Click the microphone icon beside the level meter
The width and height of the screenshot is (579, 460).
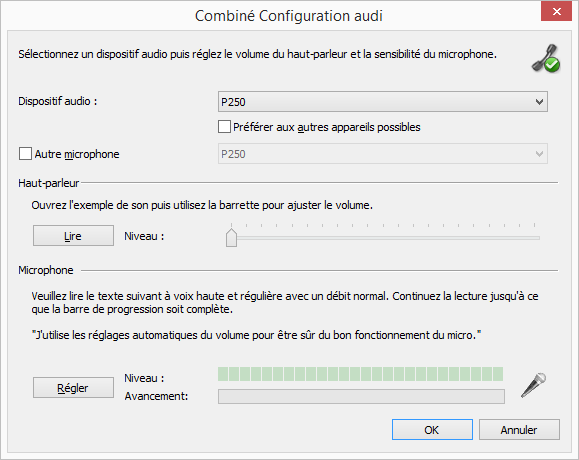[x=534, y=385]
